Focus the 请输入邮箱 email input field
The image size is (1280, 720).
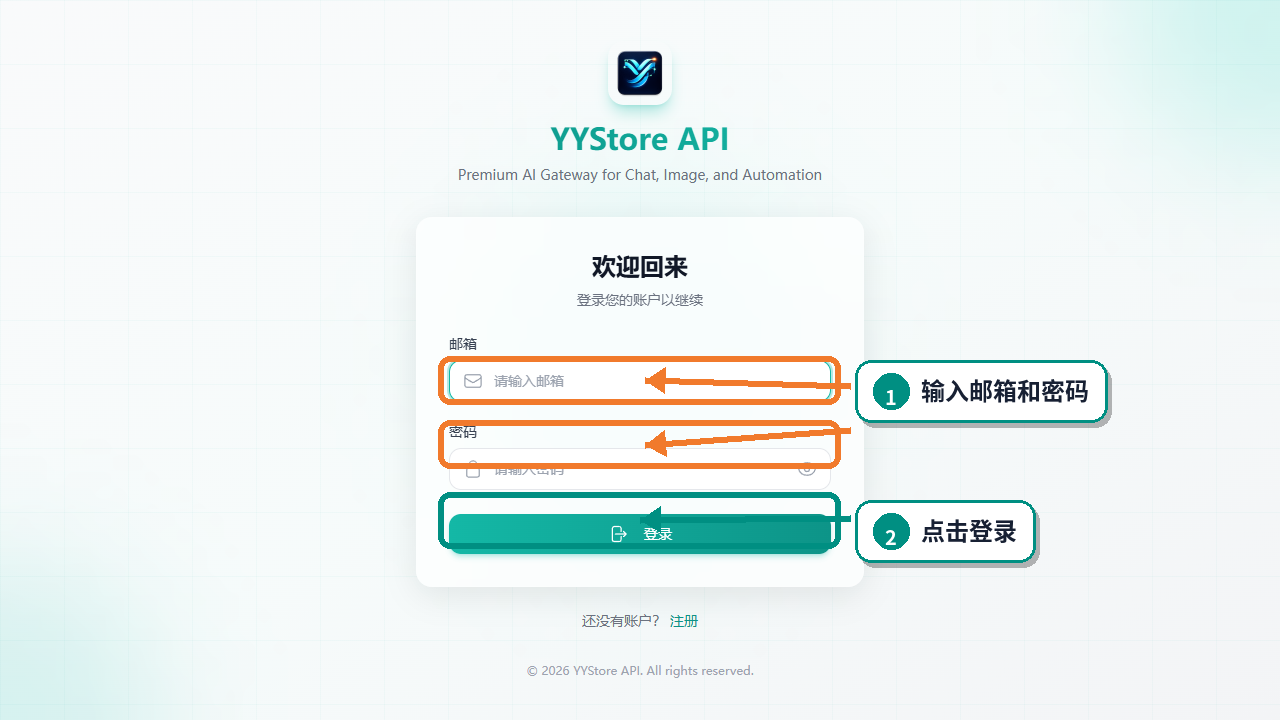click(x=640, y=381)
